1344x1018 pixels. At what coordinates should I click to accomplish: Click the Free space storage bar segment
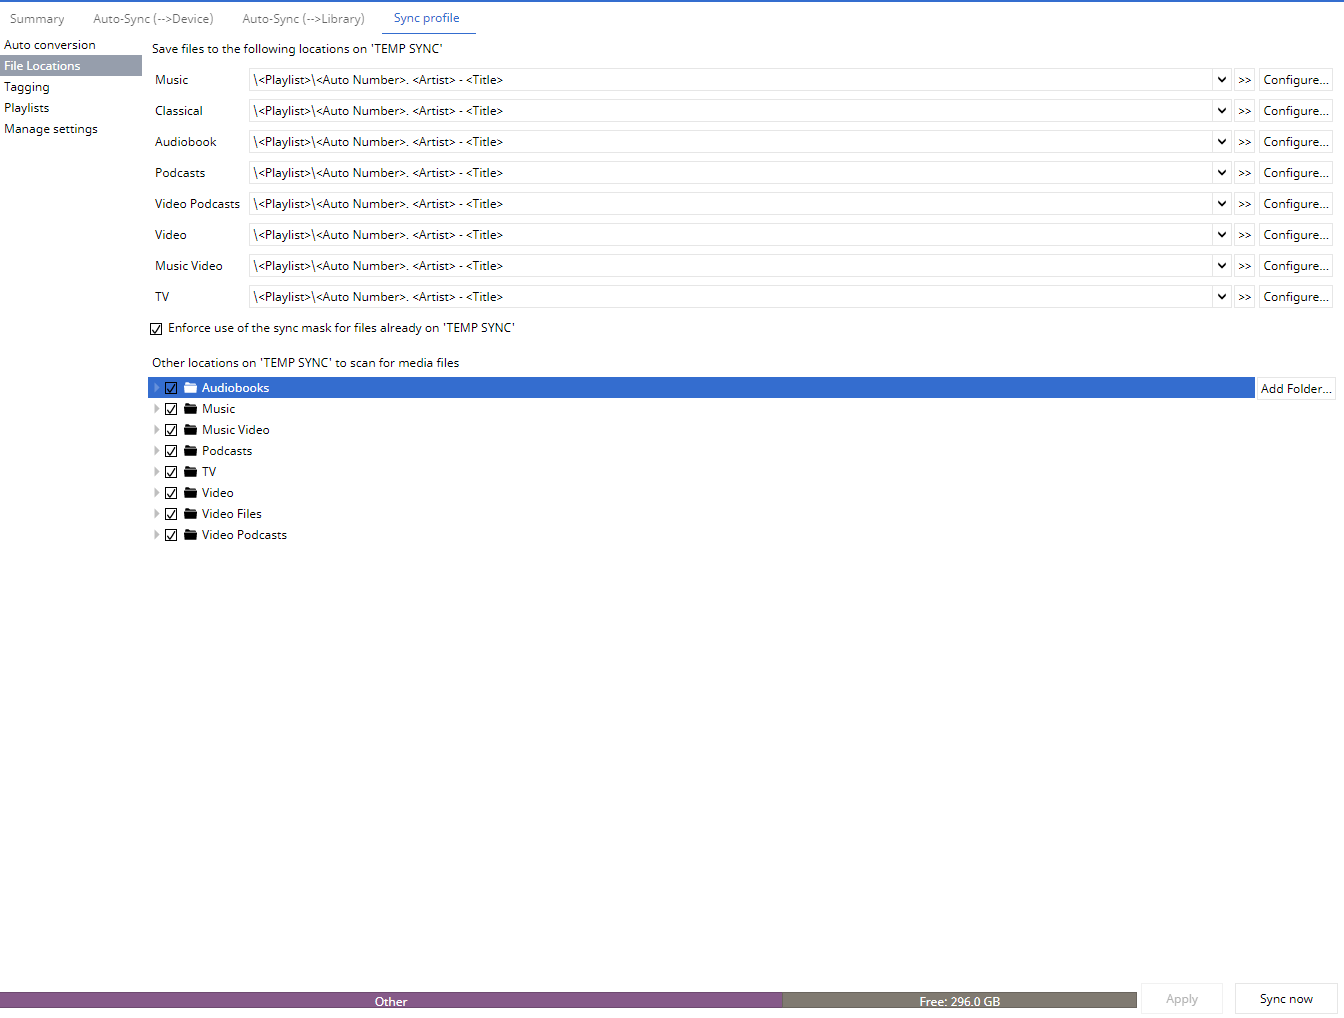[x=959, y=1001]
